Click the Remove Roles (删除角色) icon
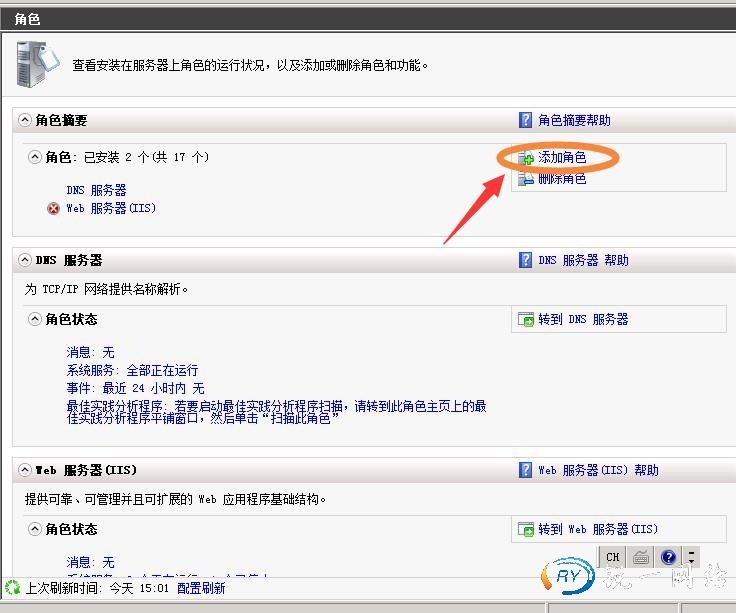Viewport: 736px width, 613px height. 526,179
